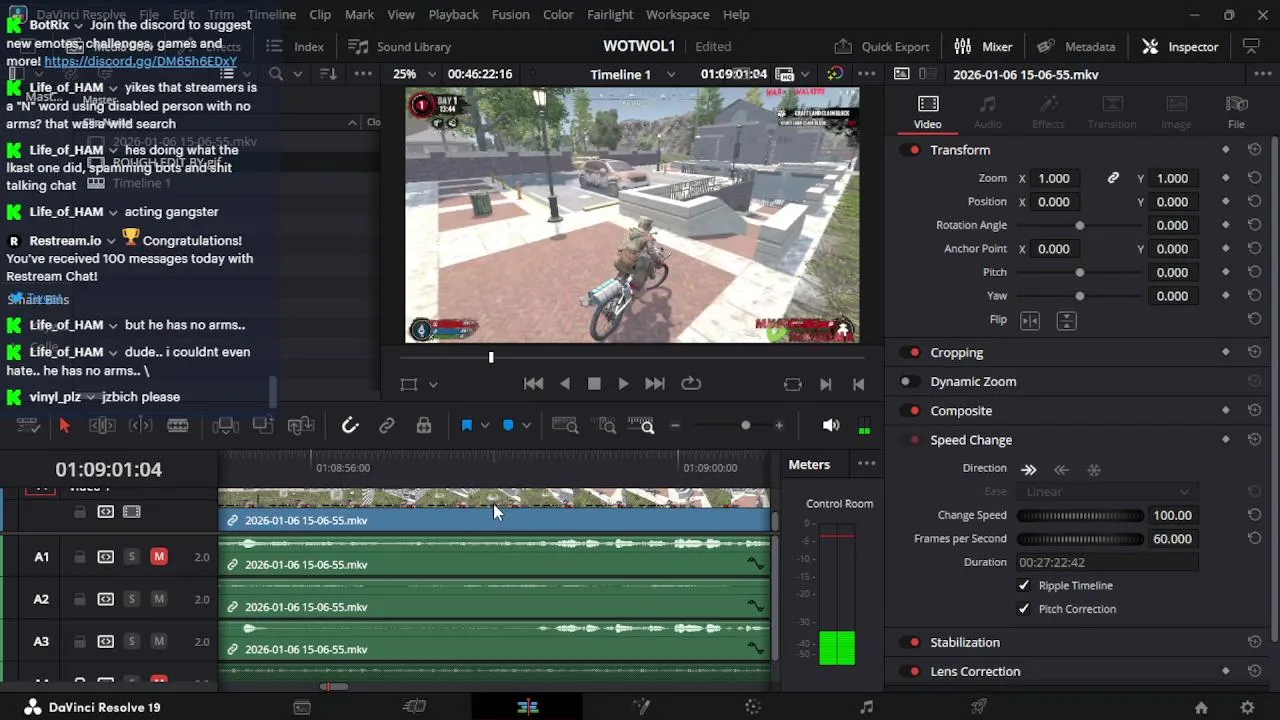Image resolution: width=1280 pixels, height=720 pixels.
Task: Open the Color page icon
Action: (753, 707)
